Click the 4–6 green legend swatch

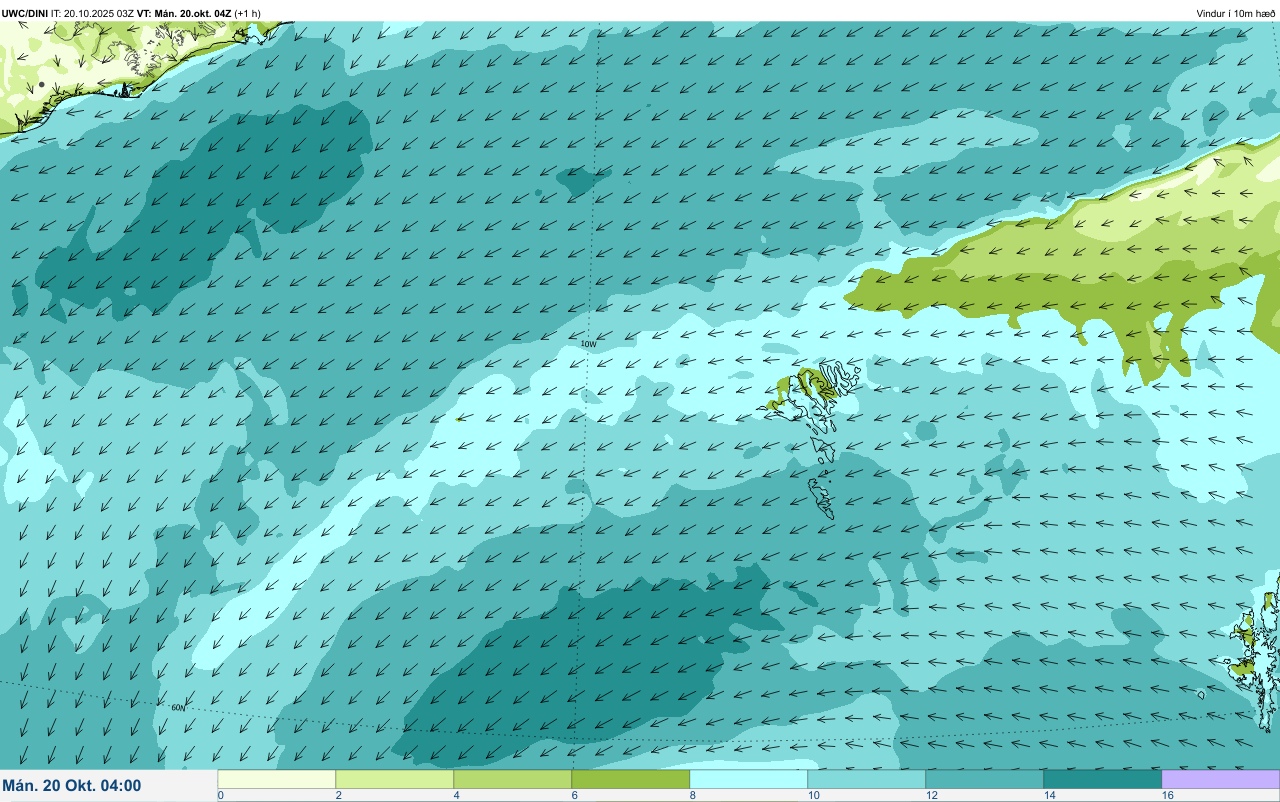(x=513, y=779)
